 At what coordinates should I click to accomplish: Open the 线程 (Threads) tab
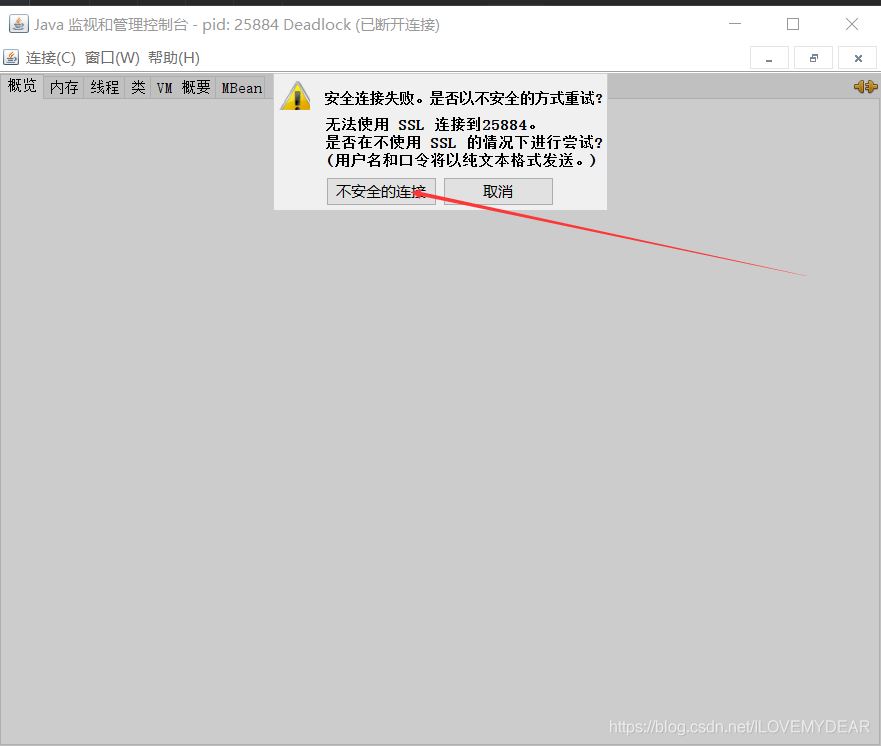pos(103,87)
